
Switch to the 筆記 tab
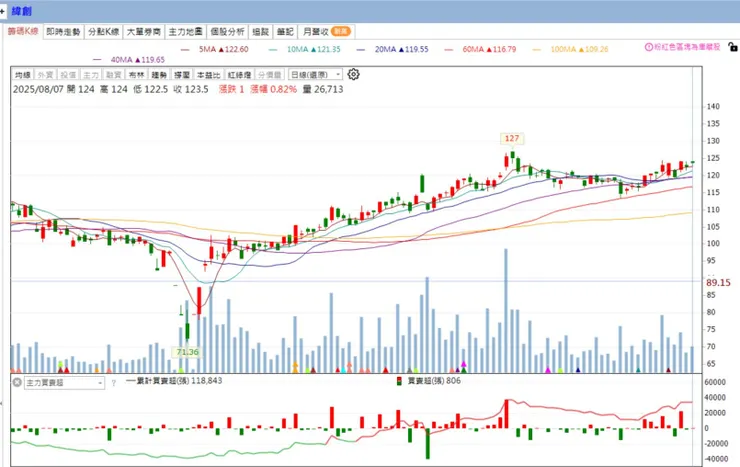tap(285, 32)
